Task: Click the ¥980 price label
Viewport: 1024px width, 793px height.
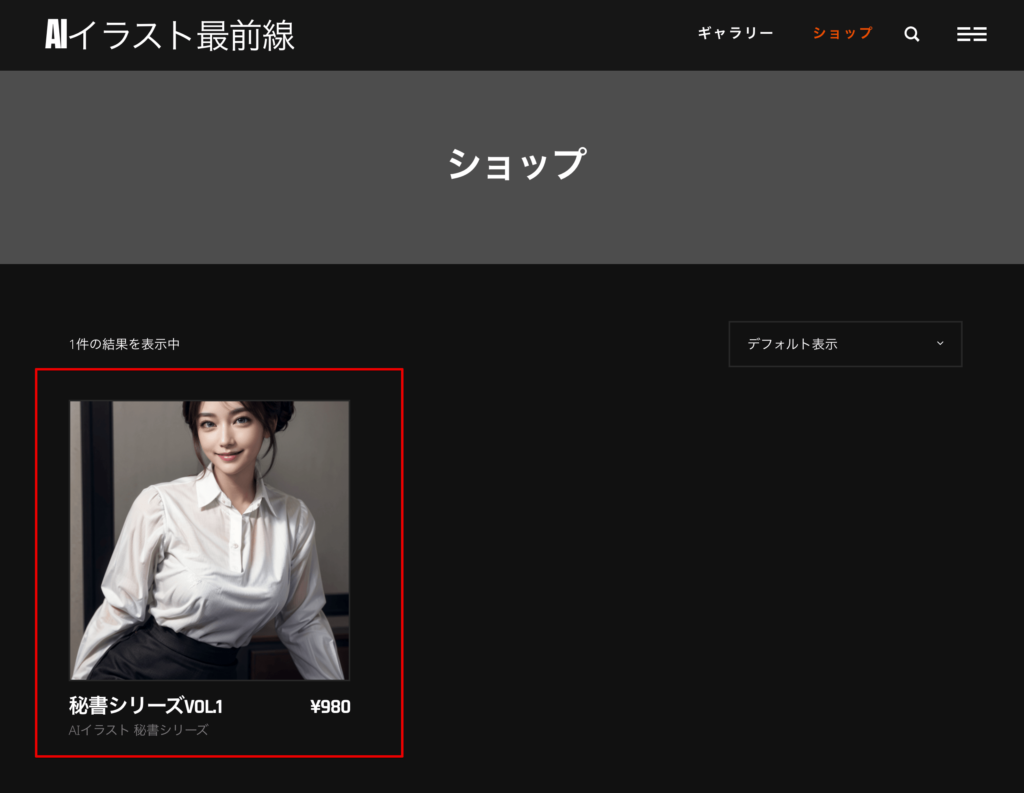Action: [x=330, y=707]
